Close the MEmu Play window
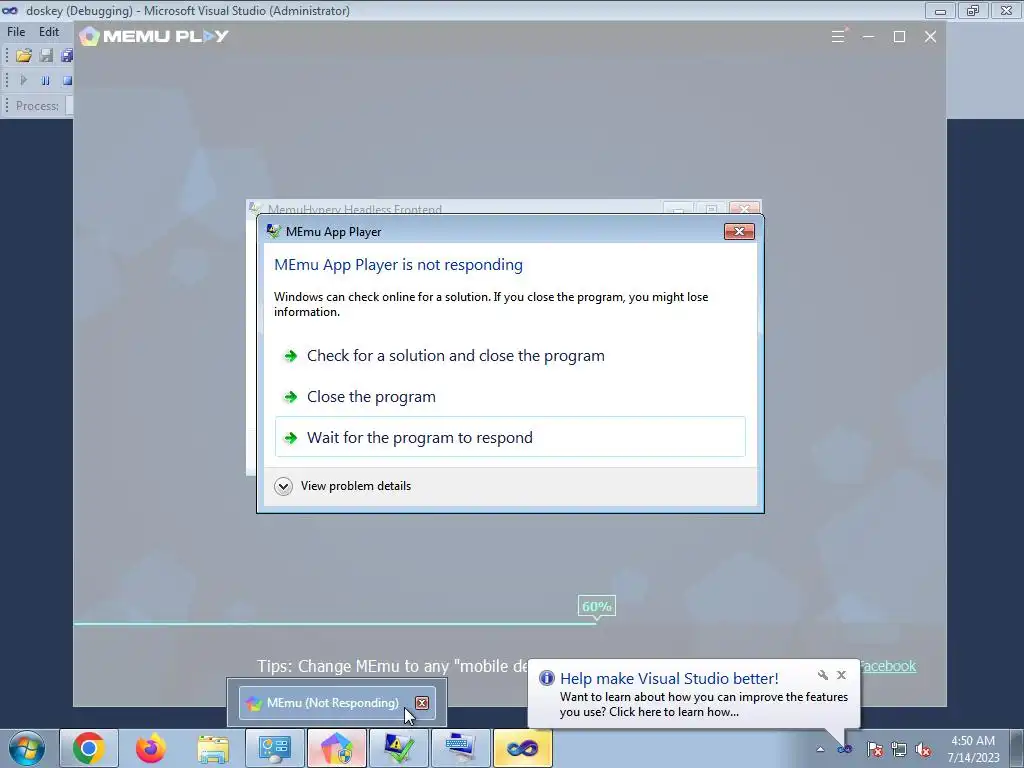Screen dimensions: 1024x768 coord(931,37)
